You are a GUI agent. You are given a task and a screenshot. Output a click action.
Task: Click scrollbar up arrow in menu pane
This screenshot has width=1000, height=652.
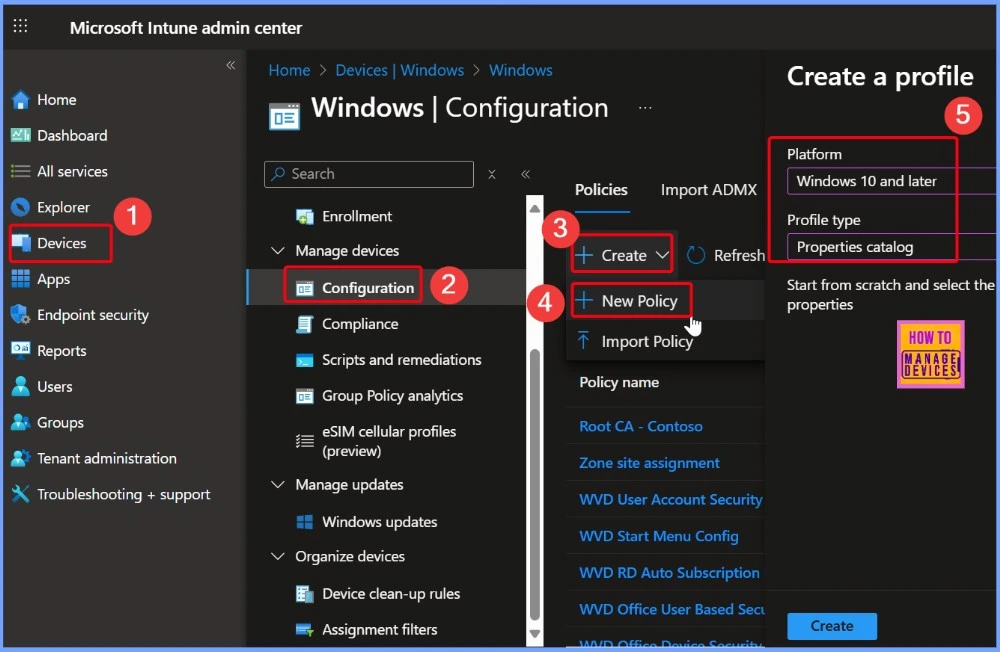tap(534, 209)
